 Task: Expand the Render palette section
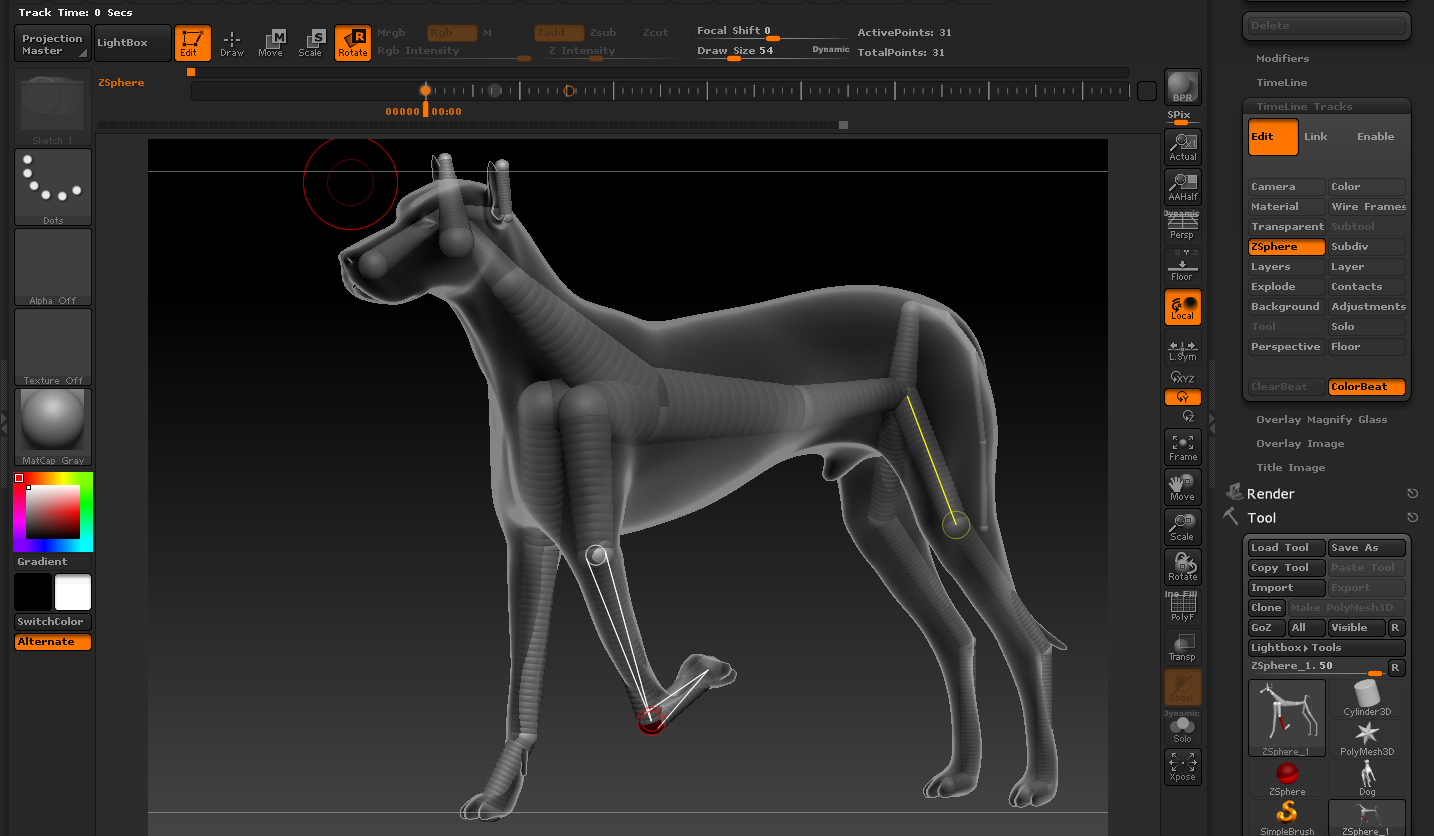(x=1270, y=494)
